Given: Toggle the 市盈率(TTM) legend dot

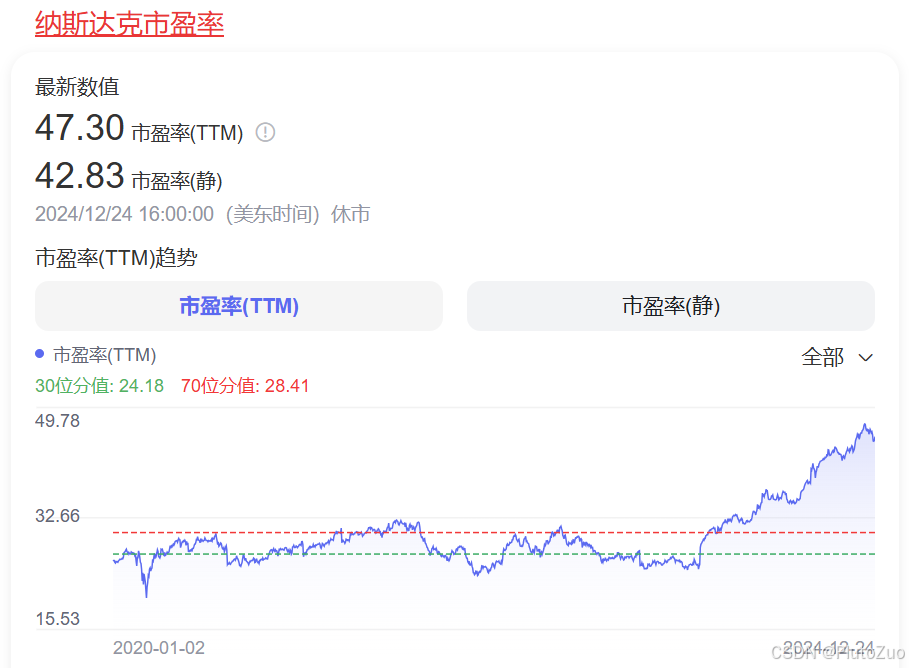Looking at the screenshot, I should (x=39, y=354).
